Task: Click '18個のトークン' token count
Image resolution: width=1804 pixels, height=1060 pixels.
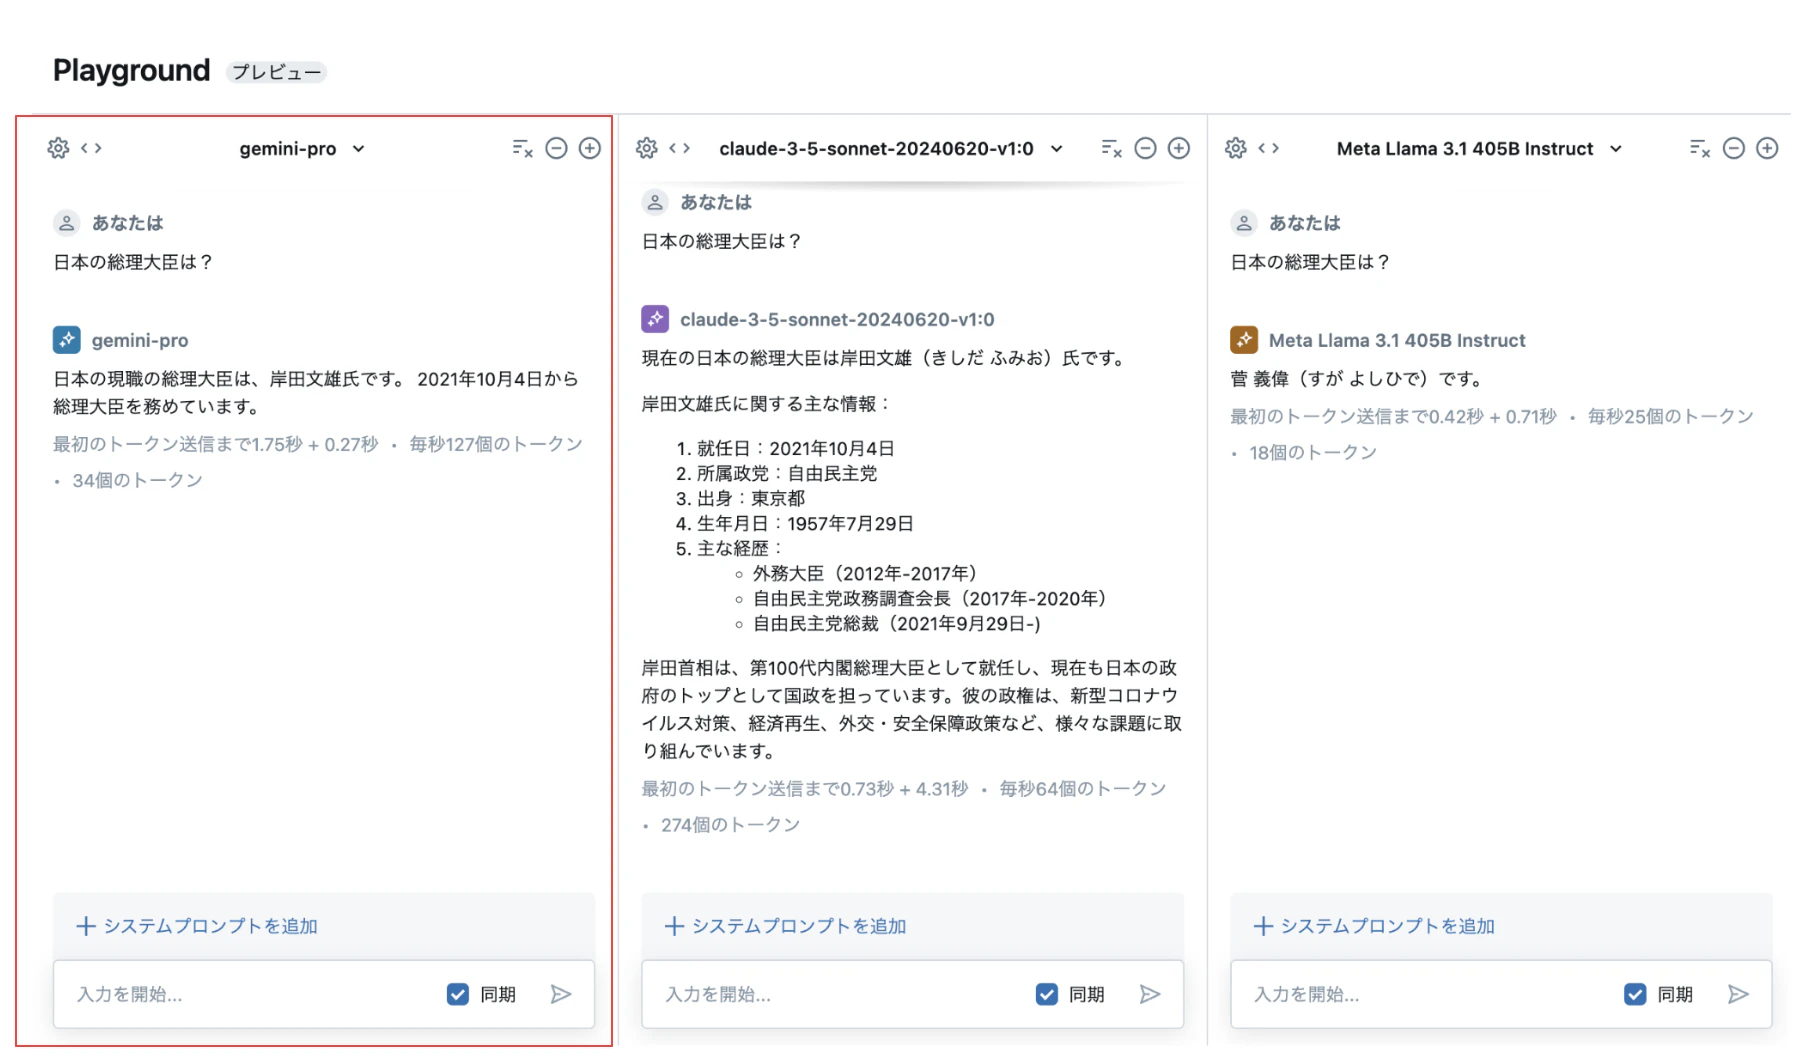Action: click(1313, 452)
